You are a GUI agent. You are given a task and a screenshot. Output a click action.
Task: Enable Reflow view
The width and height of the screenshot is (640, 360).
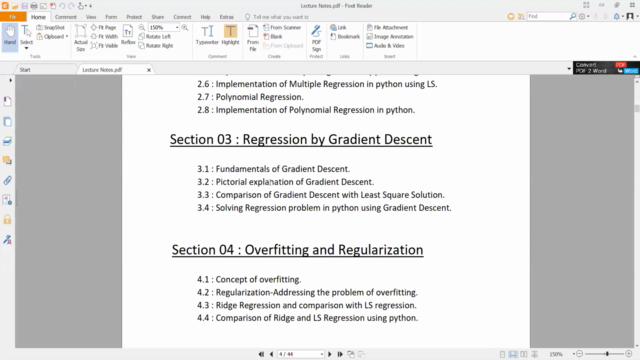[128, 35]
